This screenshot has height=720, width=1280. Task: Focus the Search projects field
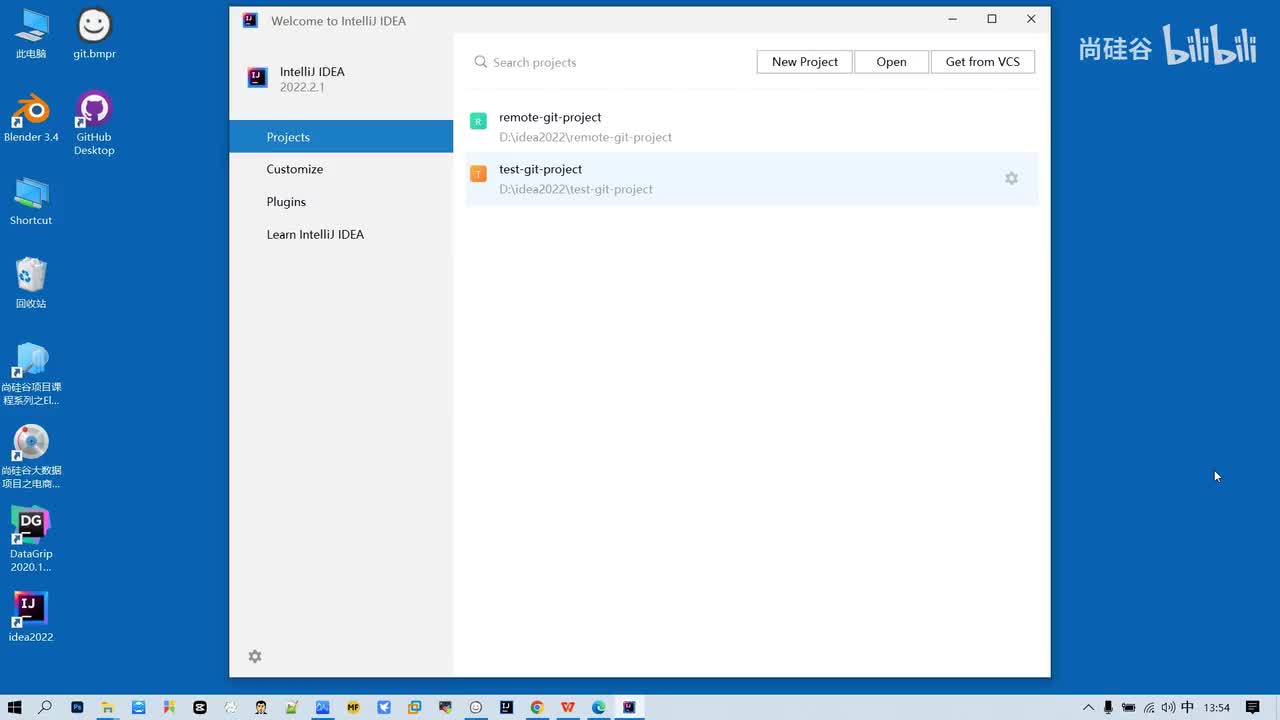pos(610,62)
